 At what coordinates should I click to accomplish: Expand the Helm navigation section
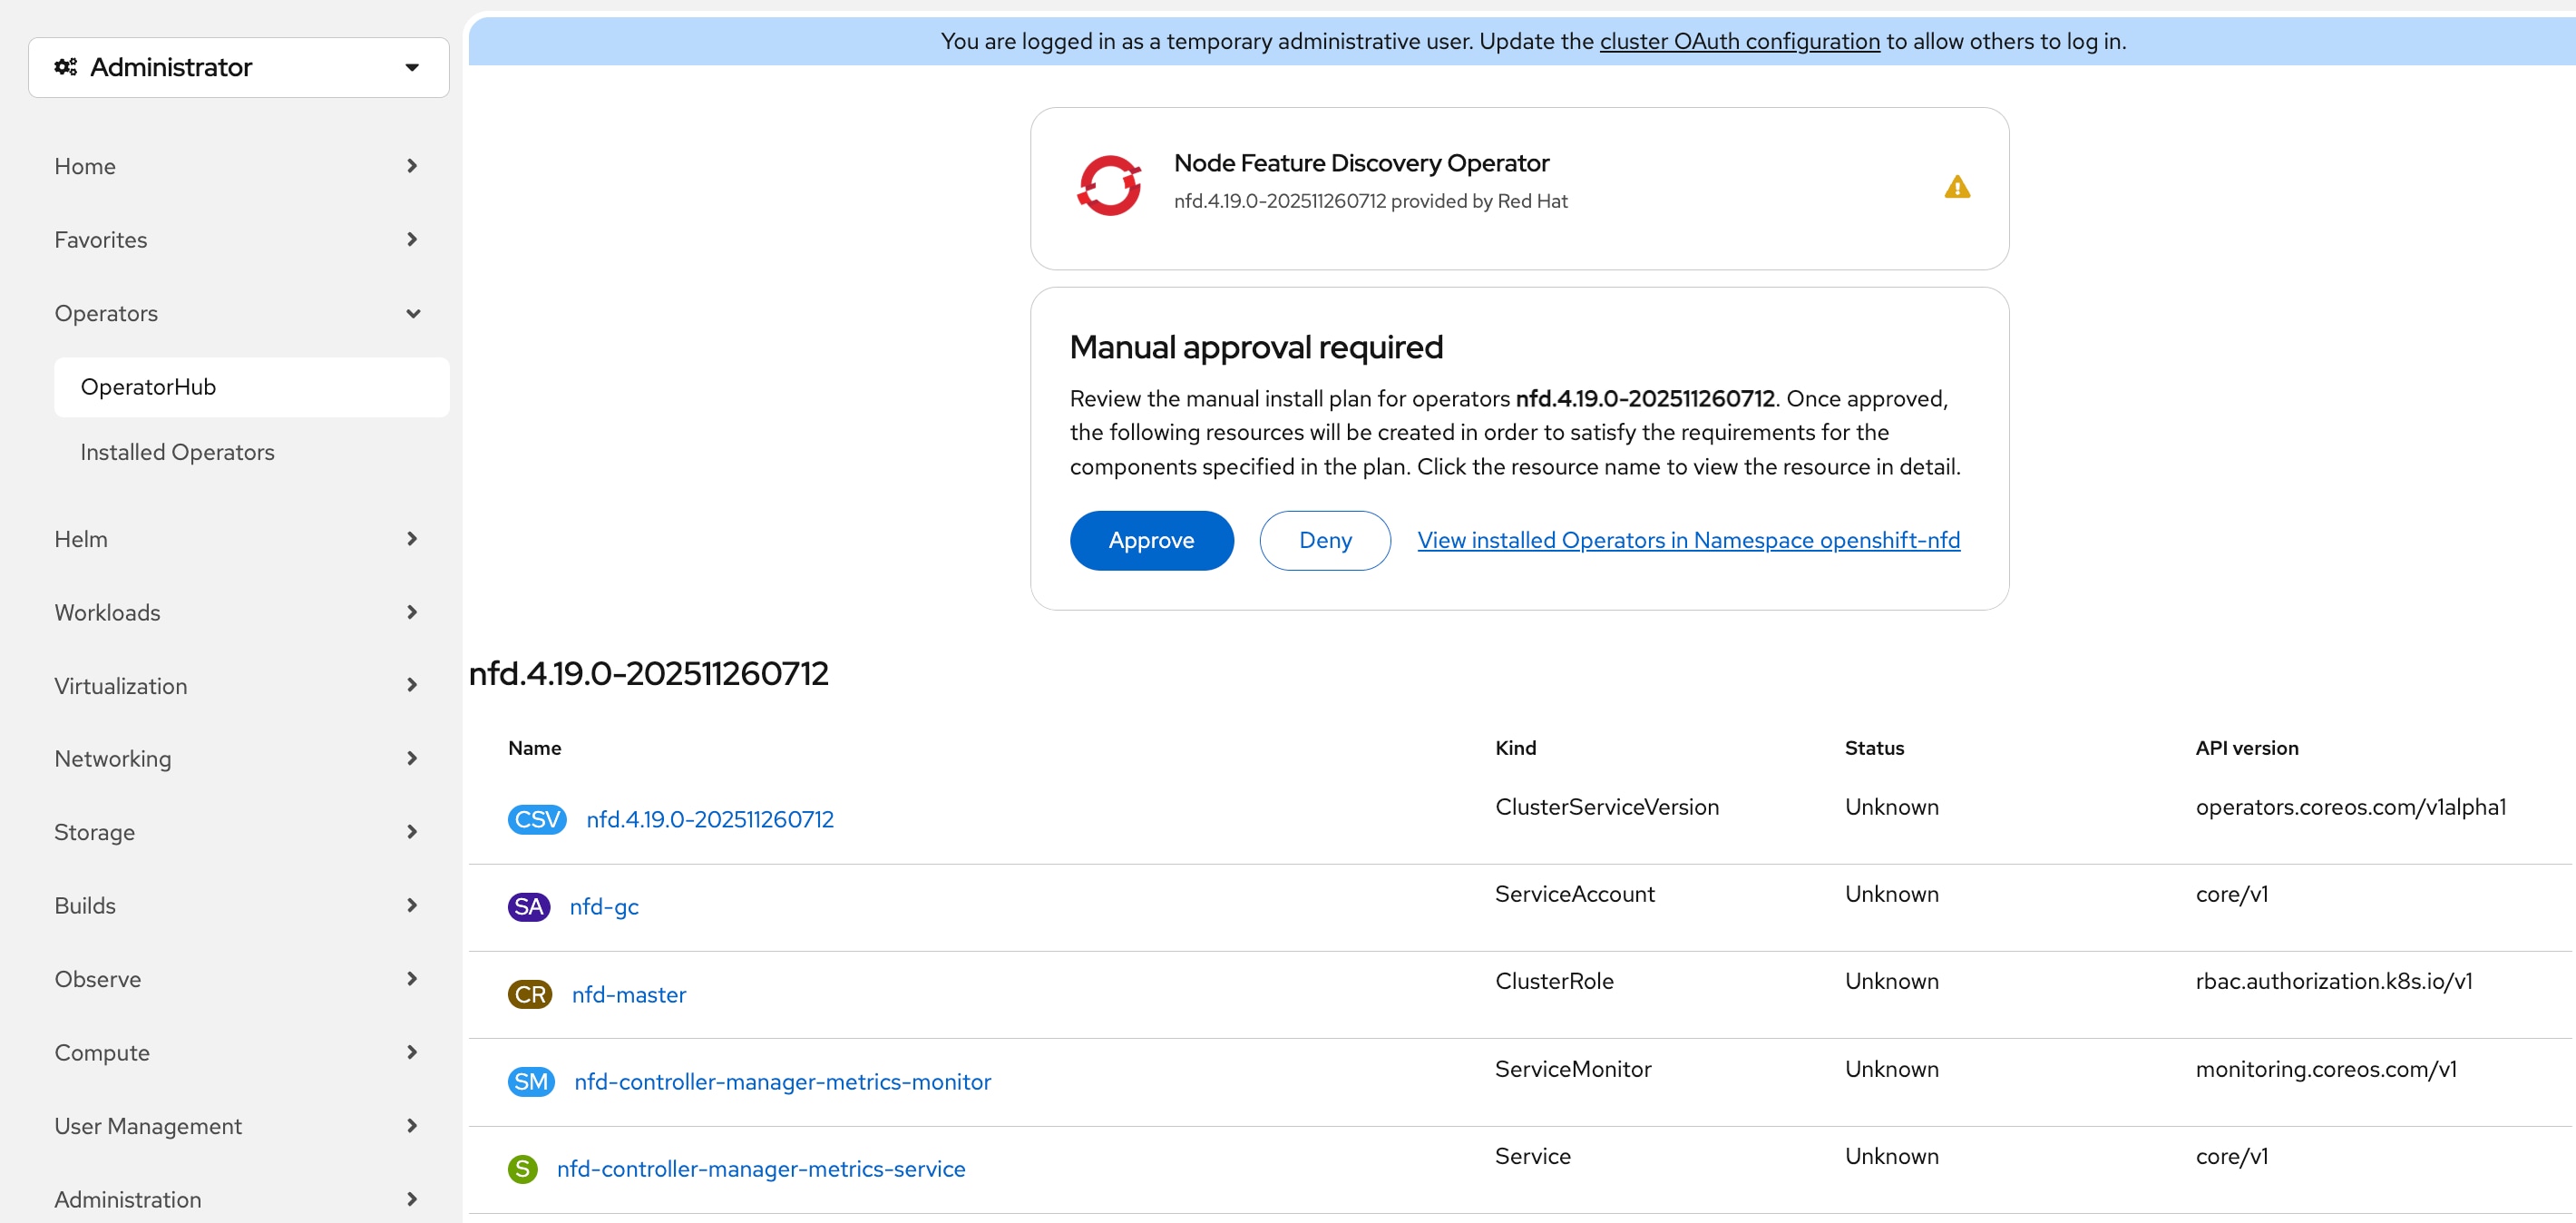238,539
